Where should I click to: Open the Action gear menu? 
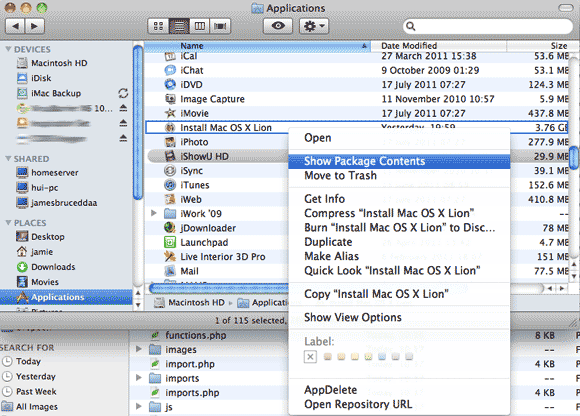point(314,26)
